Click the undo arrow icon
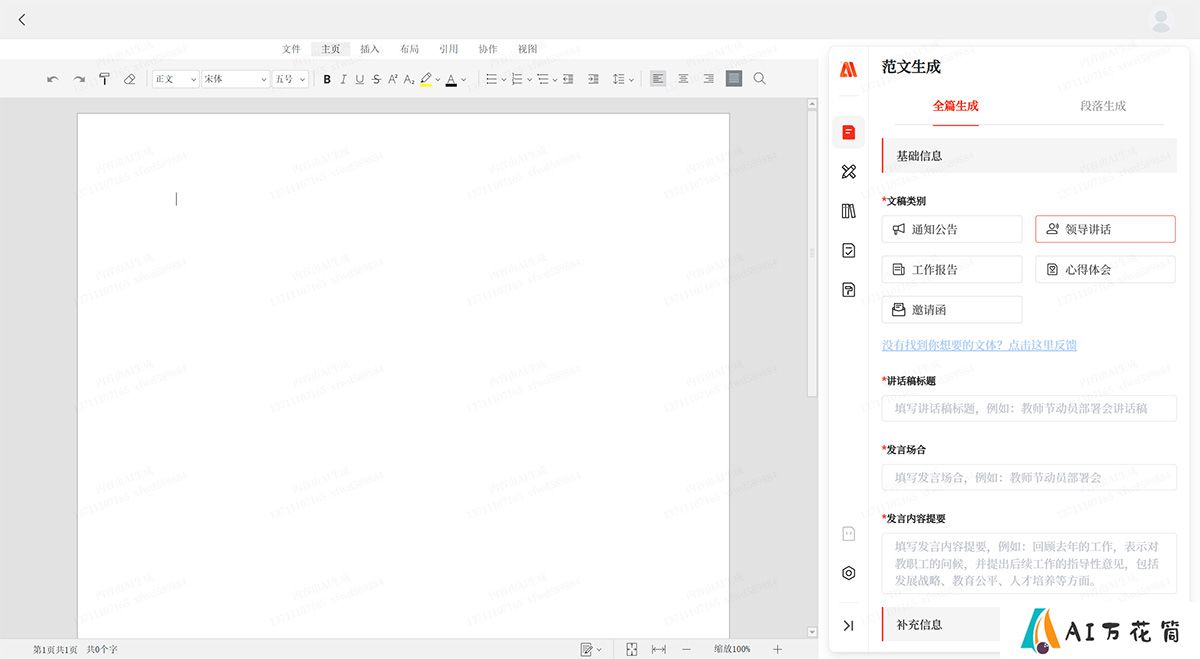The width and height of the screenshot is (1200, 659). (x=53, y=79)
